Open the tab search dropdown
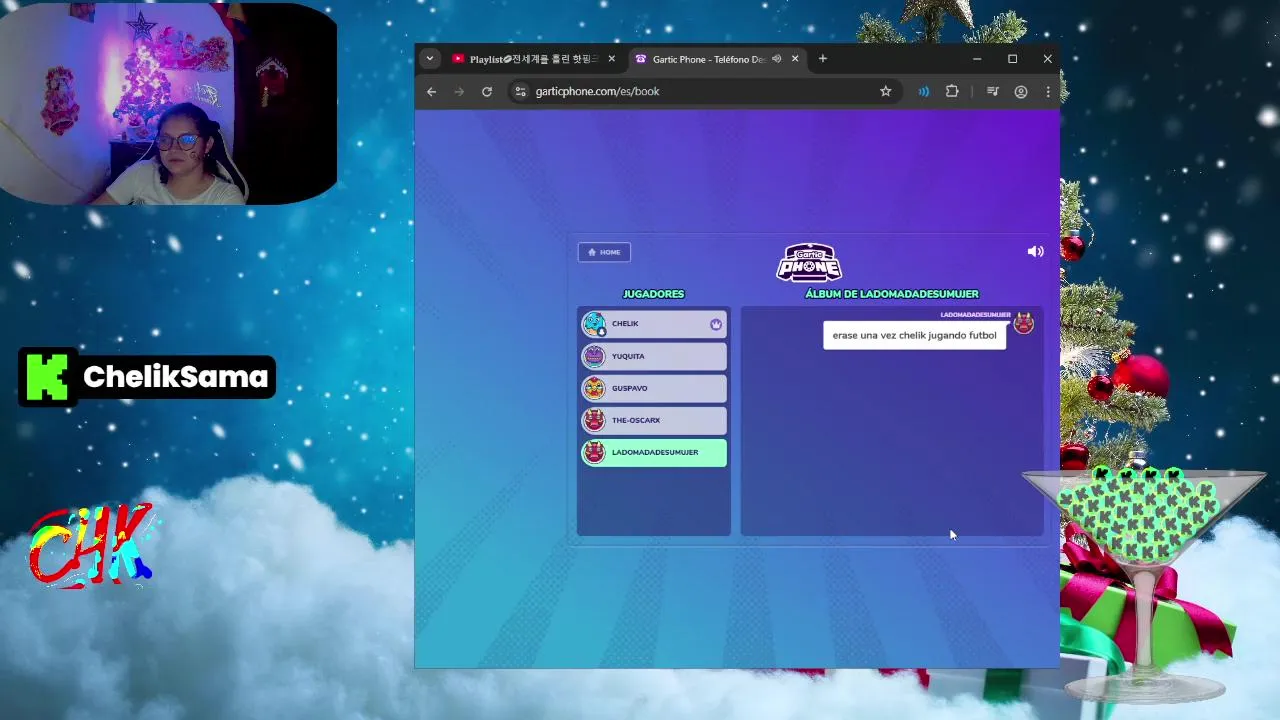 click(430, 59)
